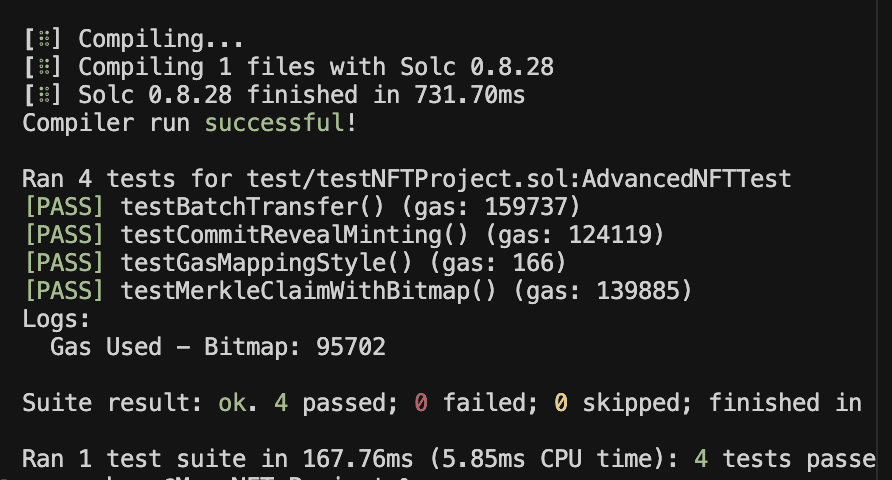Image resolution: width=892 pixels, height=480 pixels.
Task: Click the green "ok" suite result
Action: pyautogui.click(x=232, y=403)
